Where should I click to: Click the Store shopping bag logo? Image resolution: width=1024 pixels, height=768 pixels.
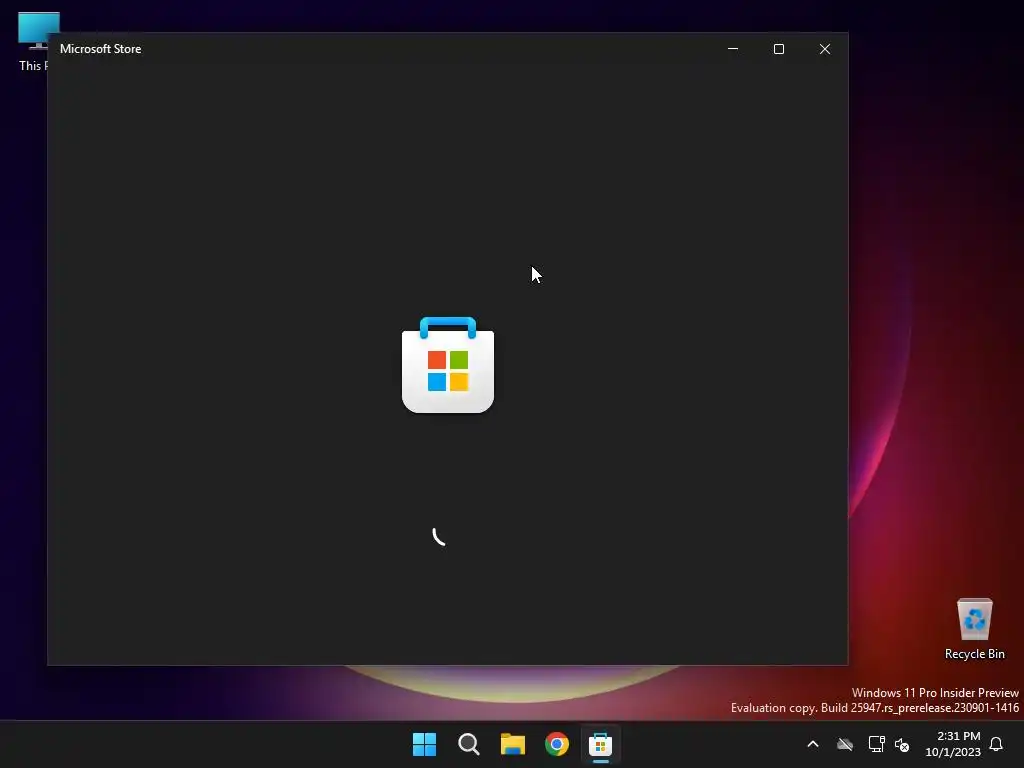(x=448, y=365)
